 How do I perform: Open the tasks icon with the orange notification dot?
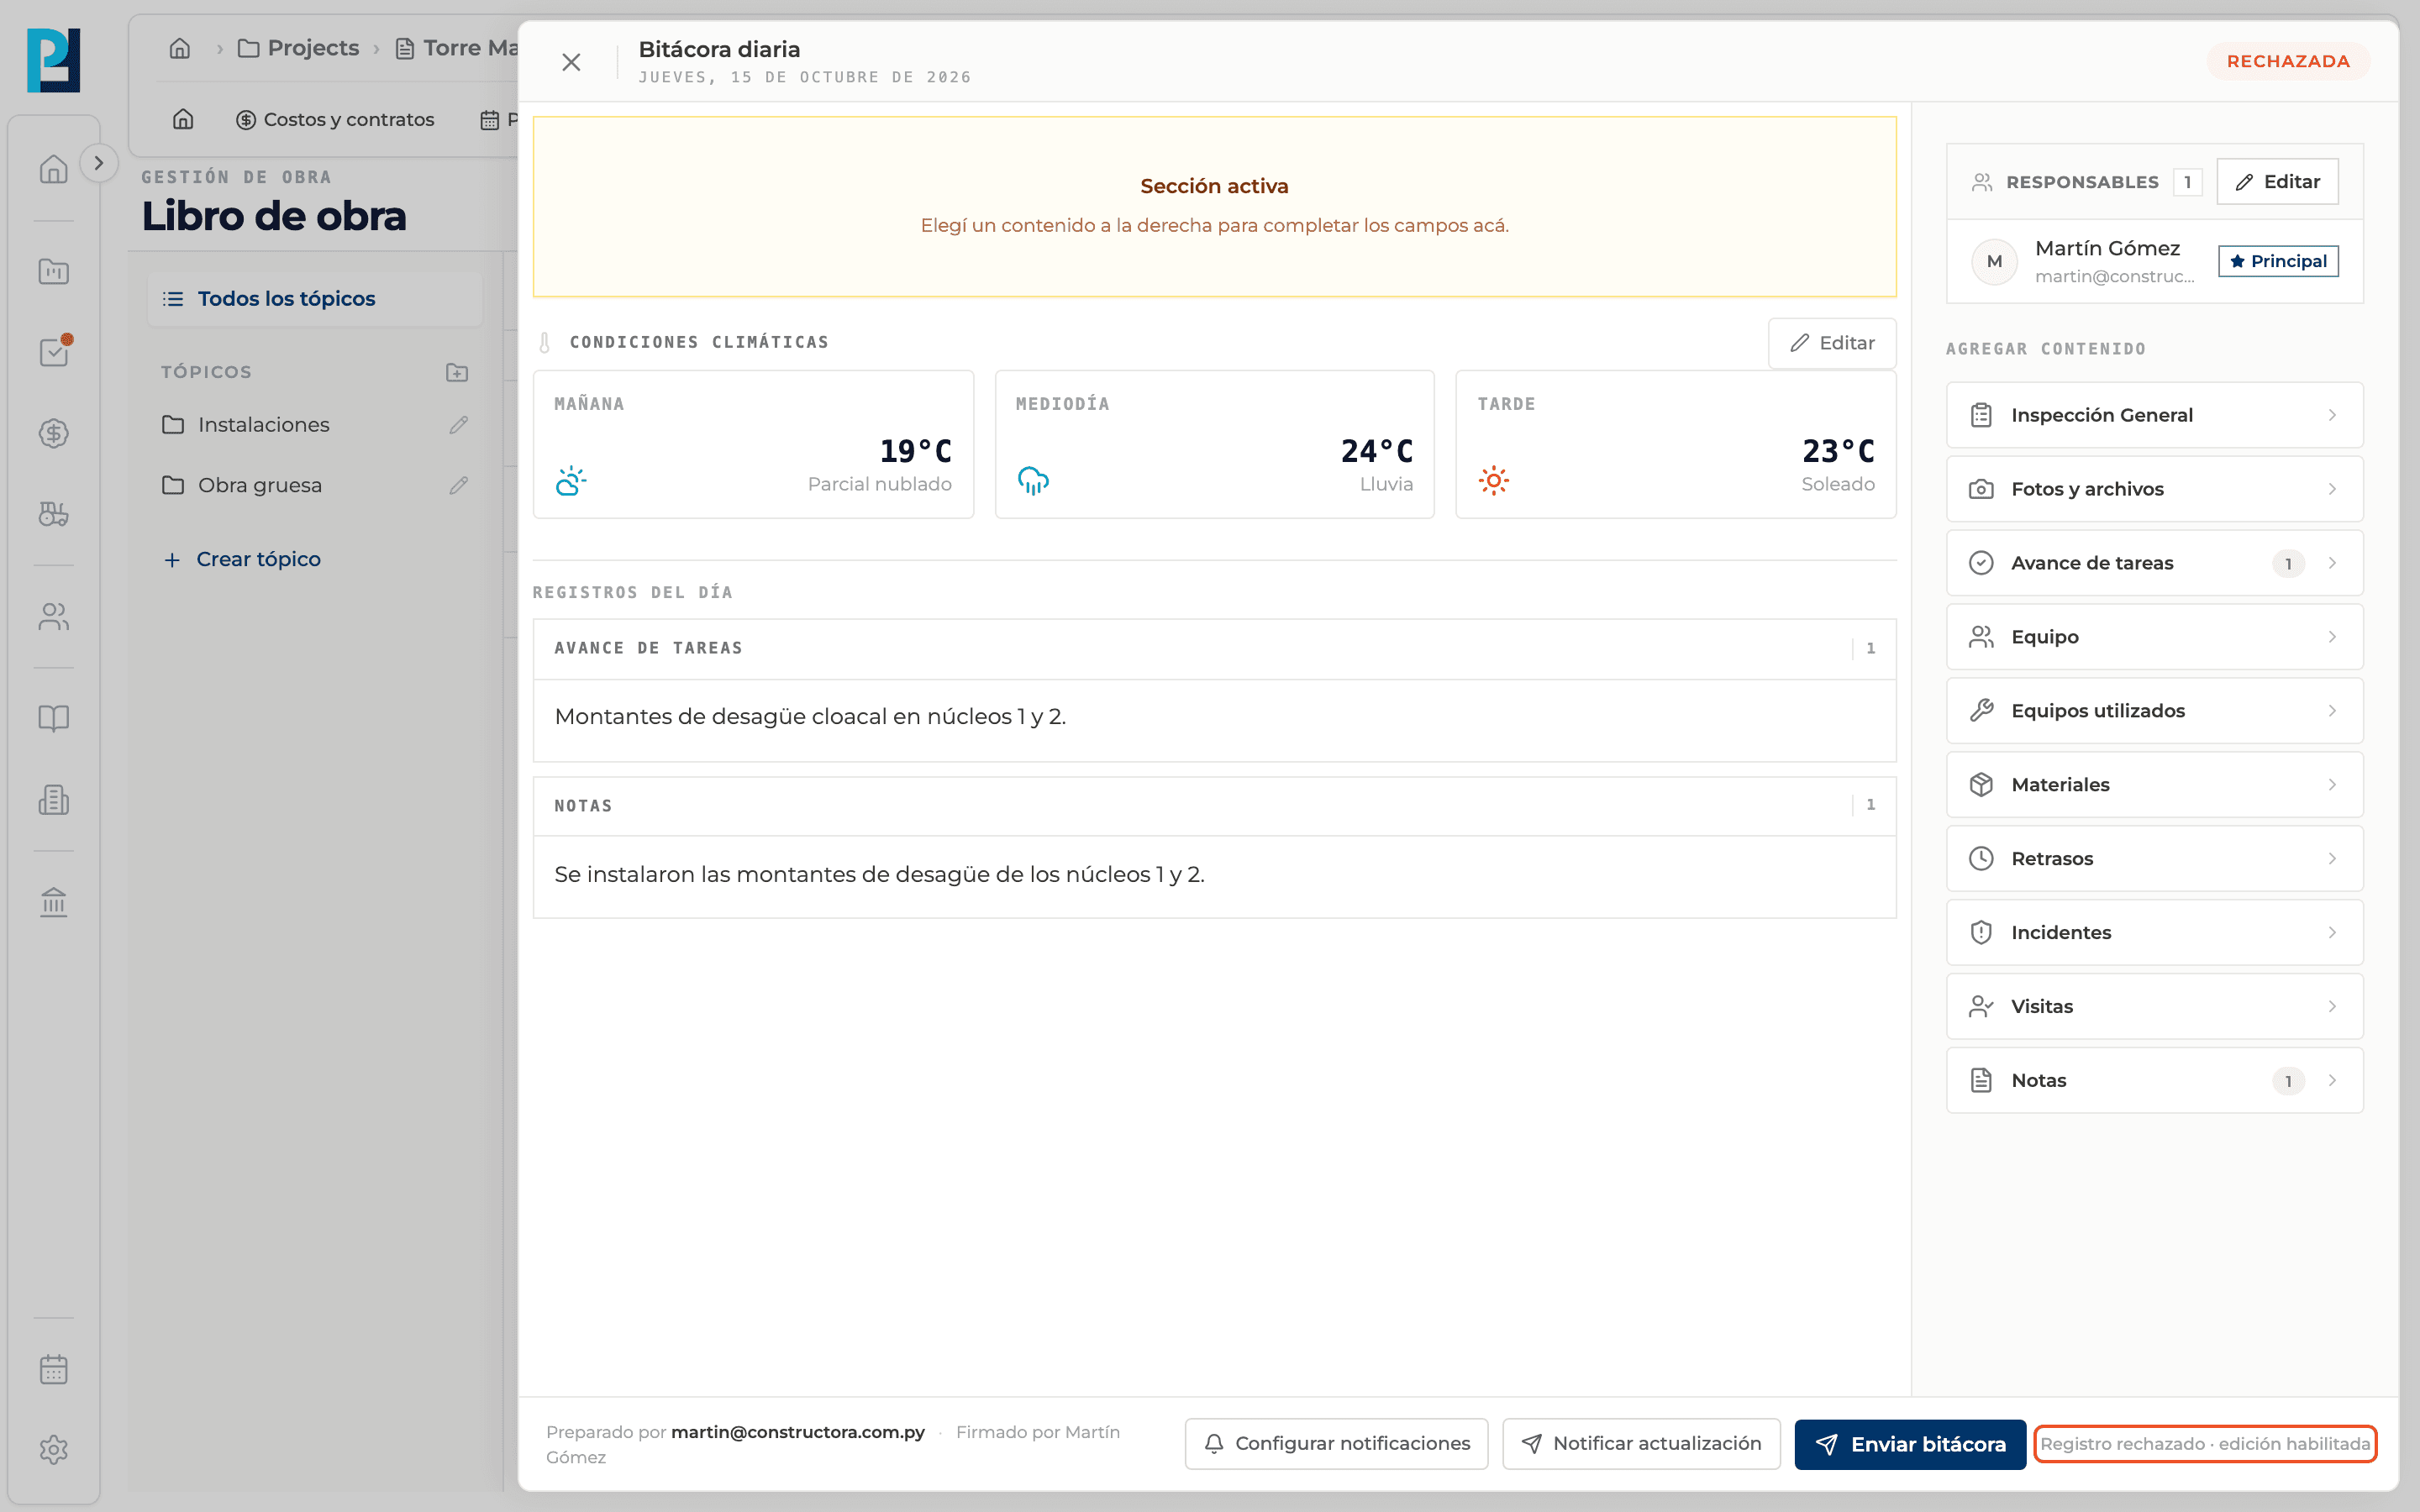(54, 351)
